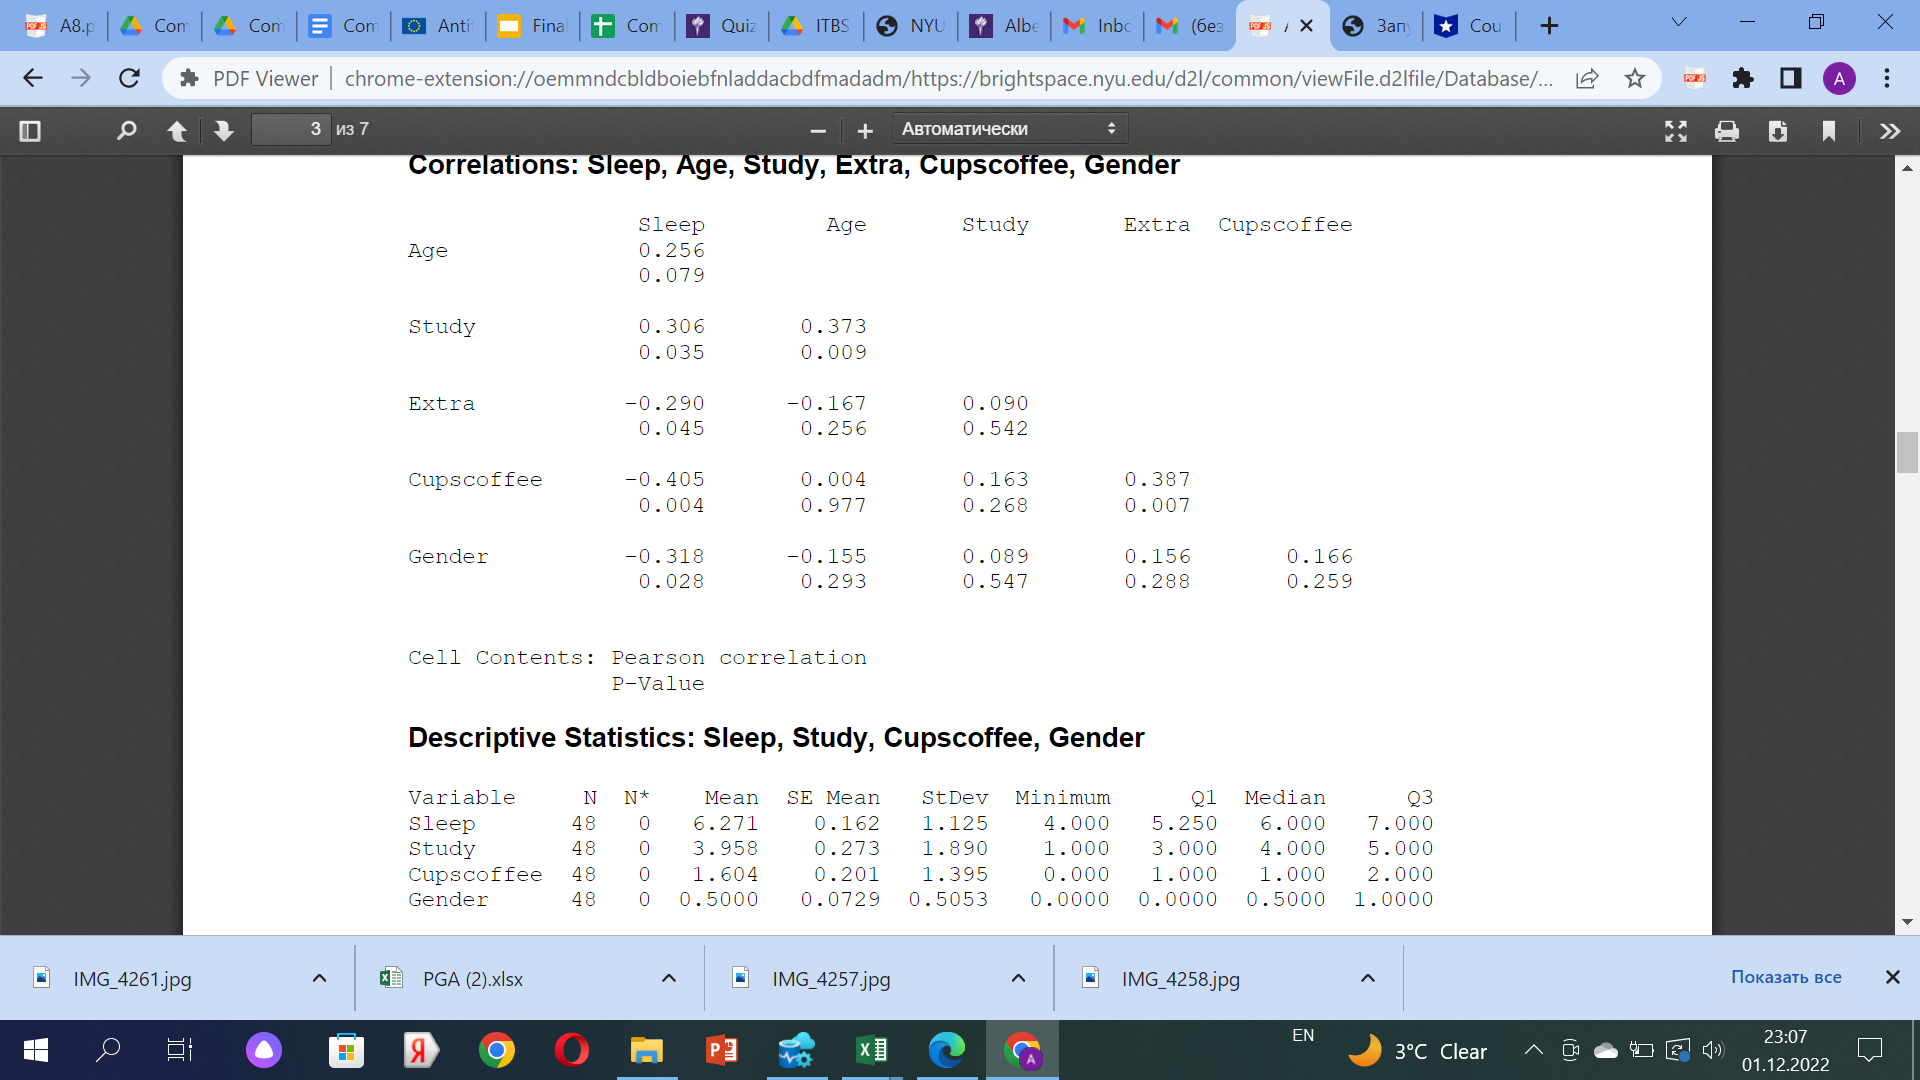
Task: Open the Chrome extensions puzzle icon
Action: tap(1744, 78)
